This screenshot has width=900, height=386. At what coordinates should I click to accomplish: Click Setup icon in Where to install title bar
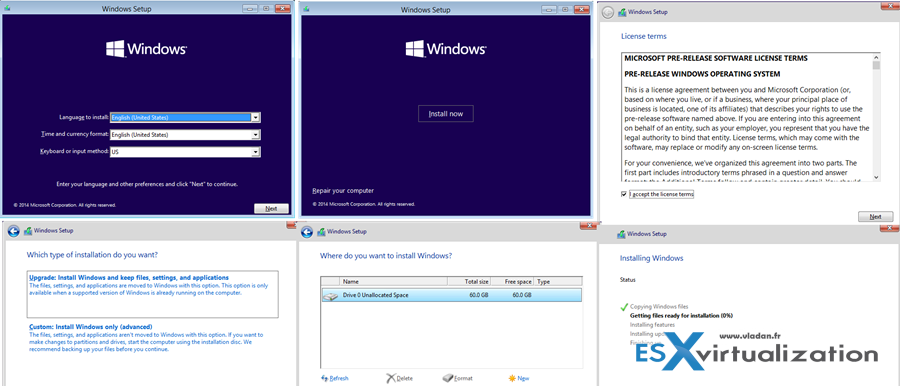pos(321,231)
